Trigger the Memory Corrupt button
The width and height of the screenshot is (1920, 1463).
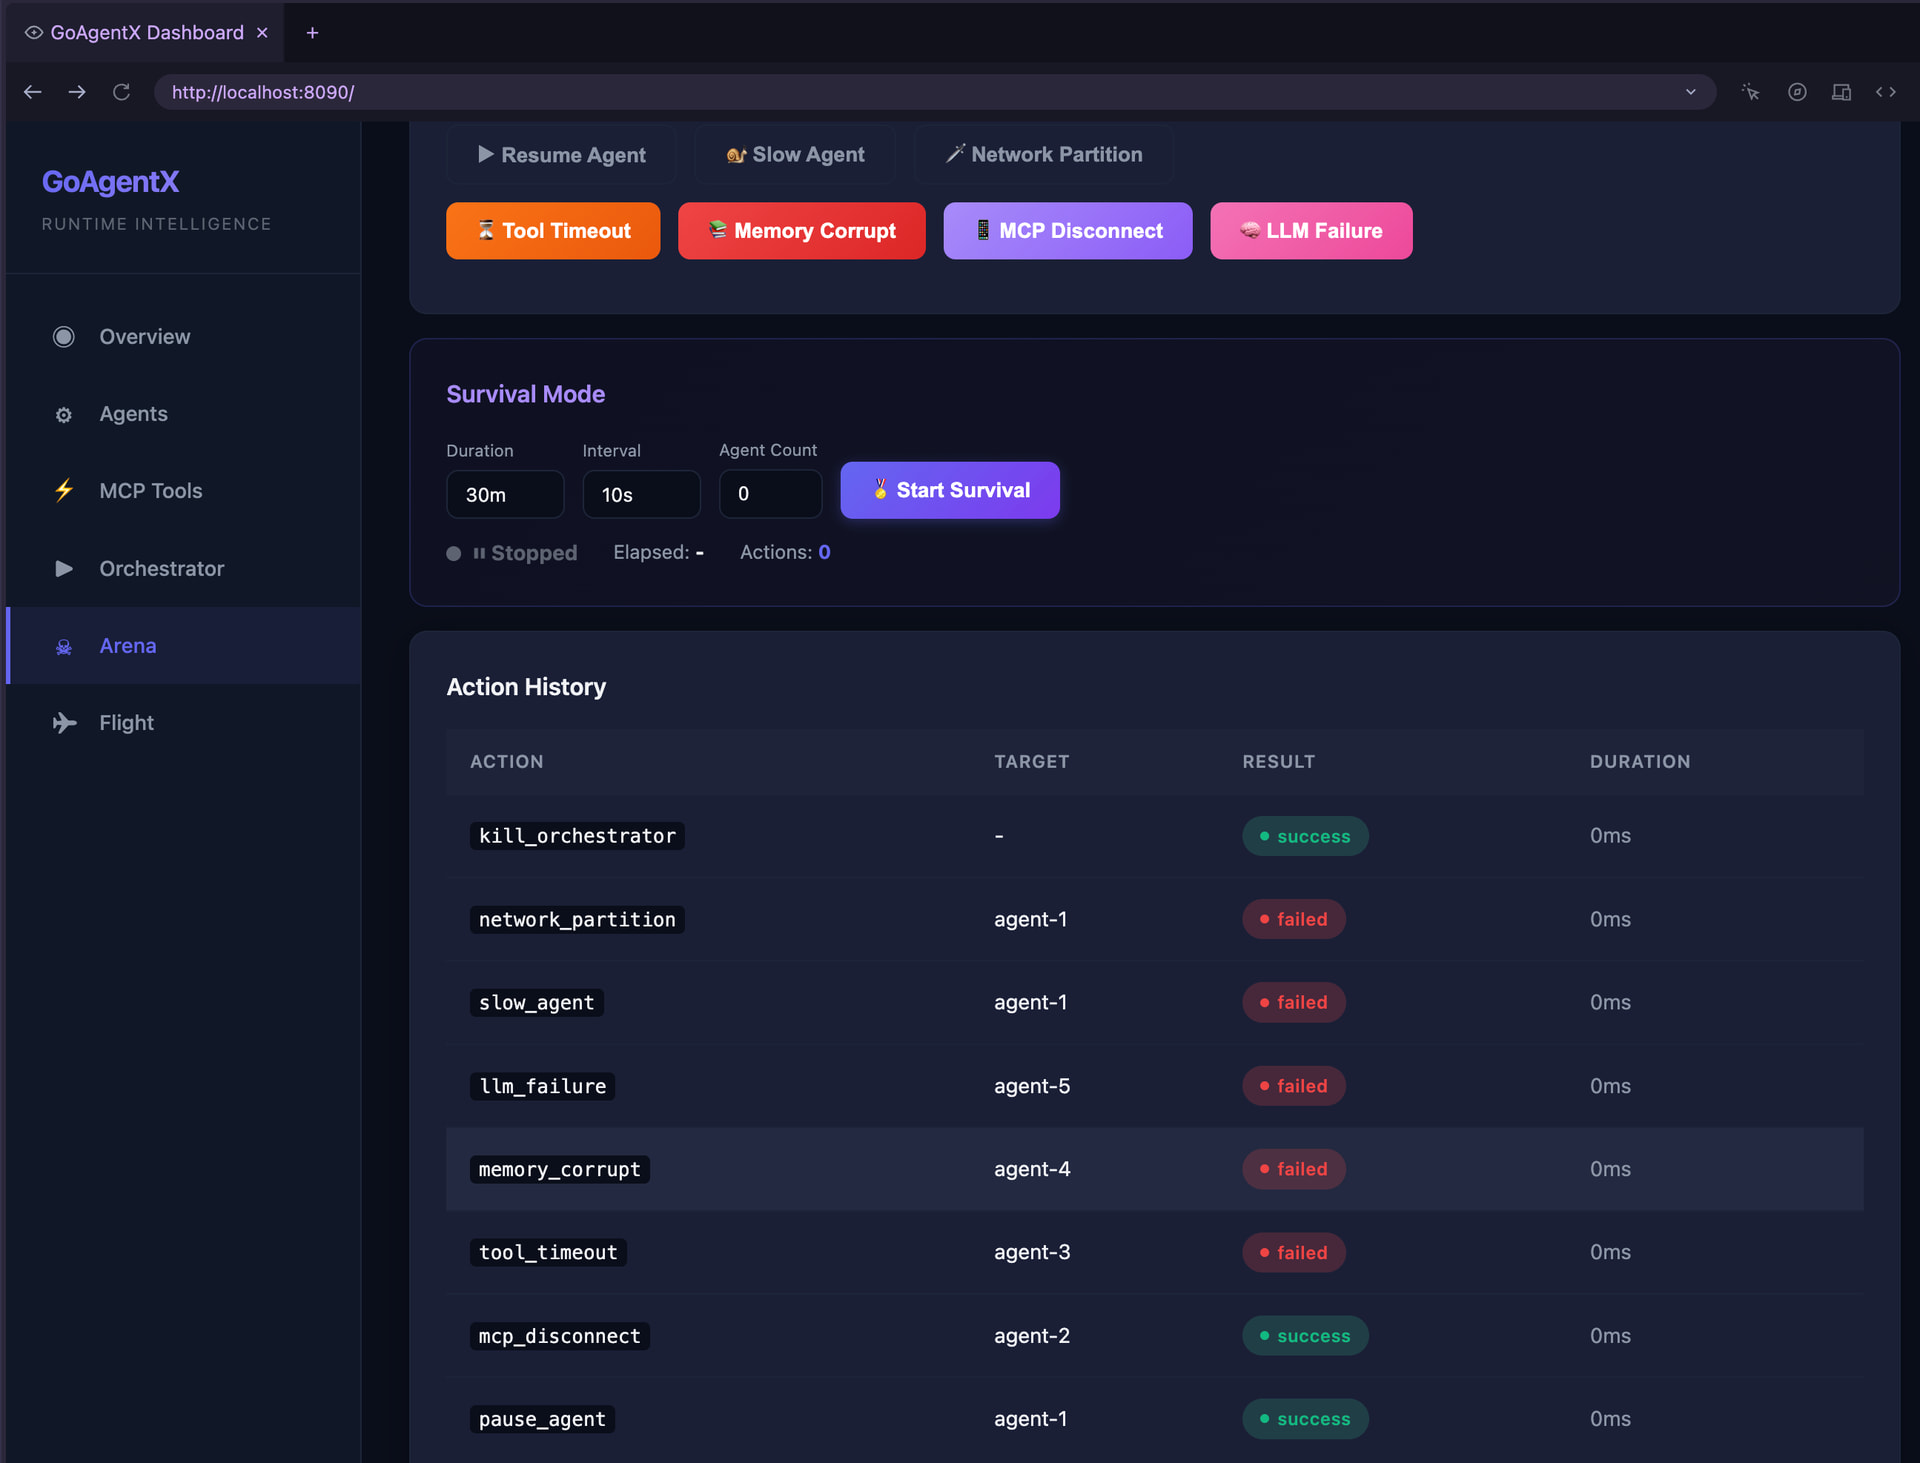(802, 231)
